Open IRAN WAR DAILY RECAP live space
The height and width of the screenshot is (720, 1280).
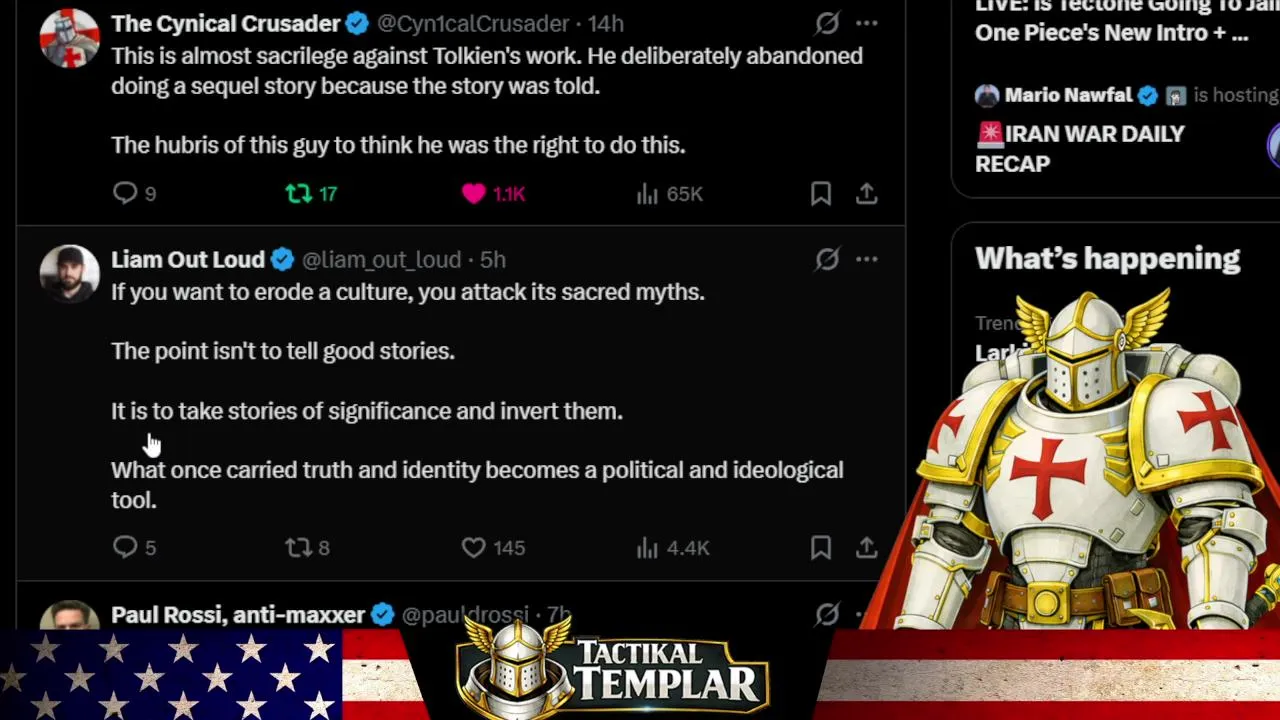click(1080, 149)
